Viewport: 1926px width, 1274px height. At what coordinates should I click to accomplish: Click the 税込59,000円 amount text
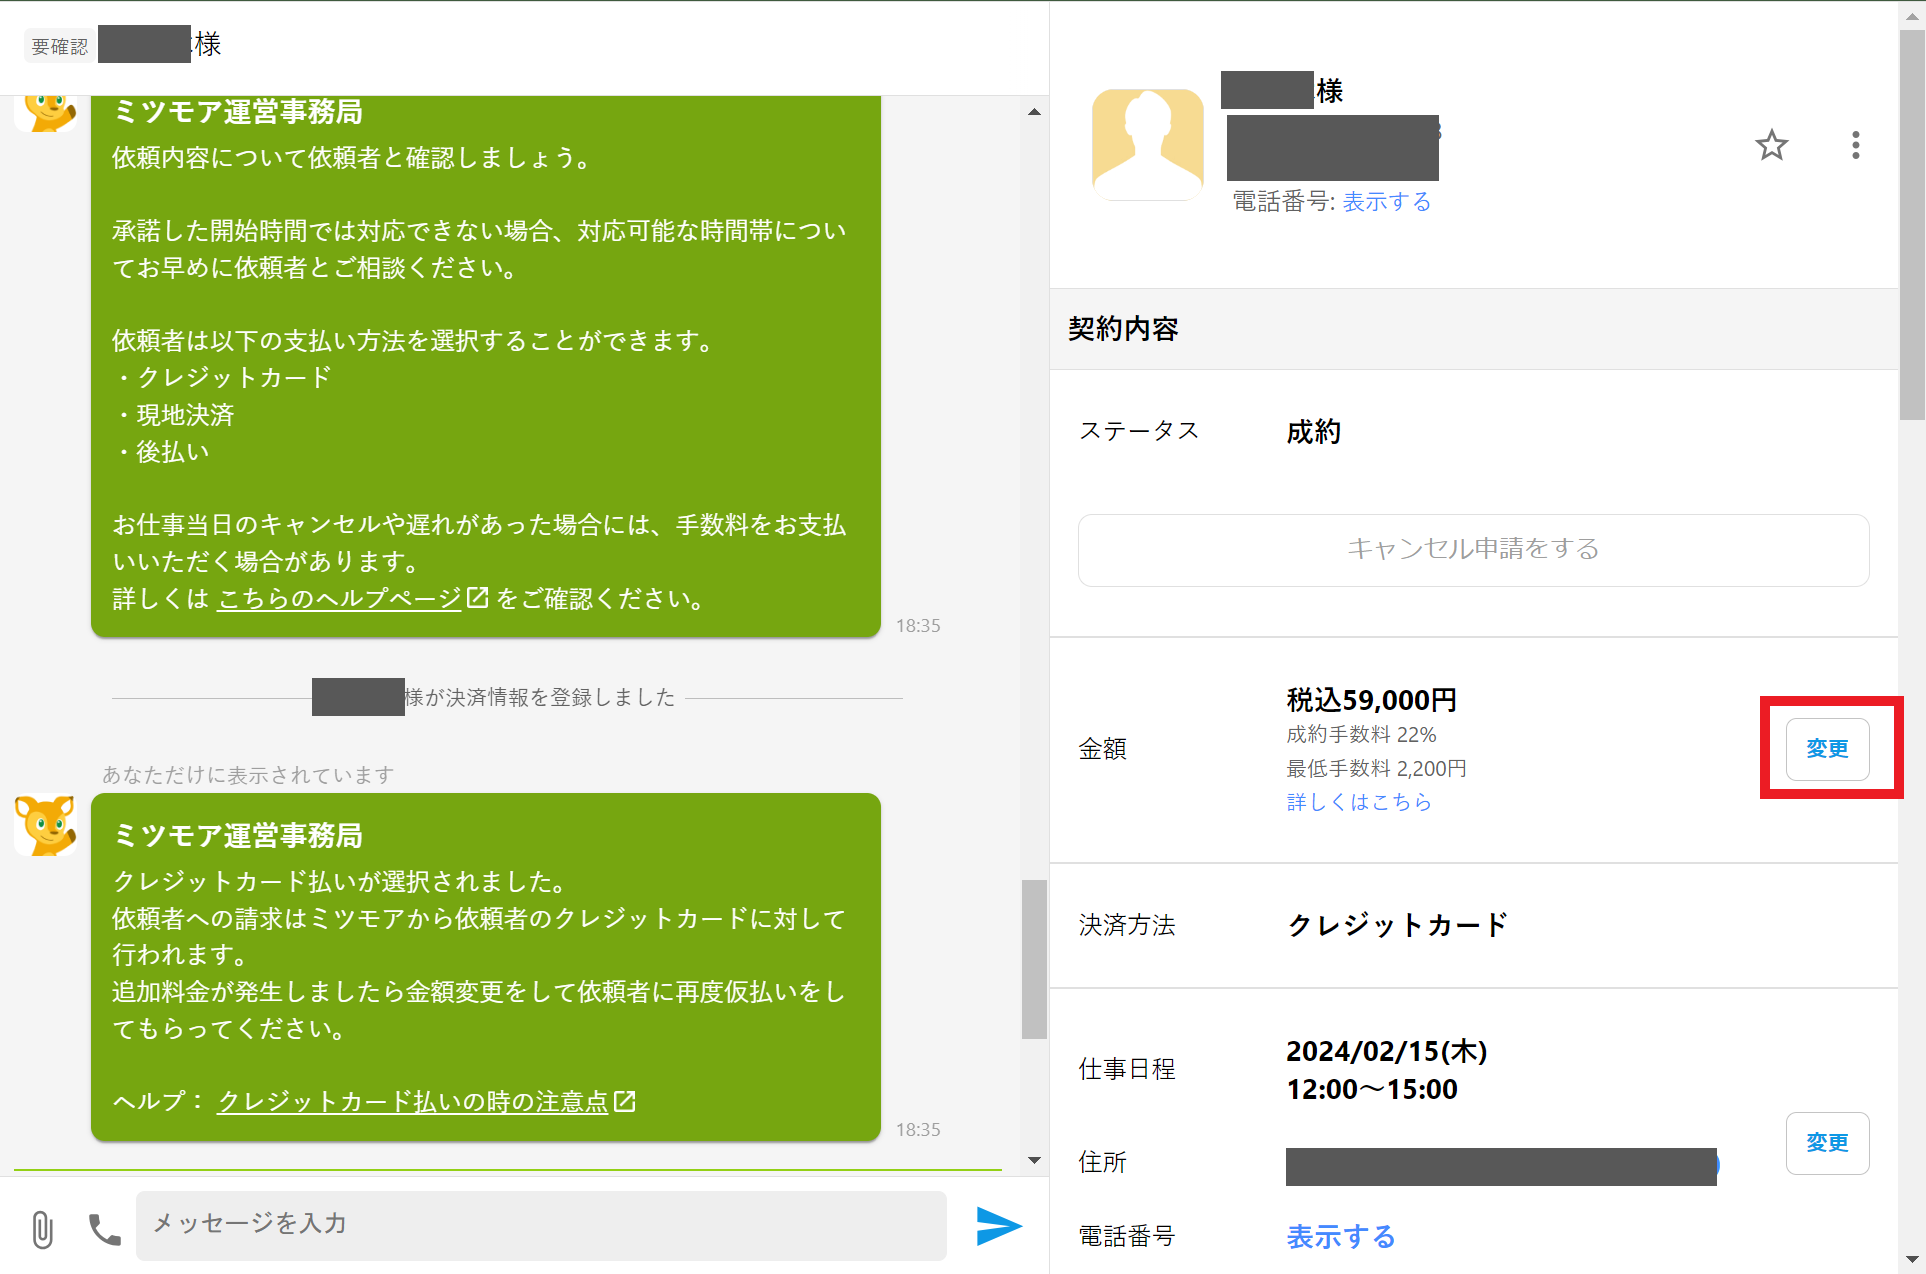pos(1371,700)
